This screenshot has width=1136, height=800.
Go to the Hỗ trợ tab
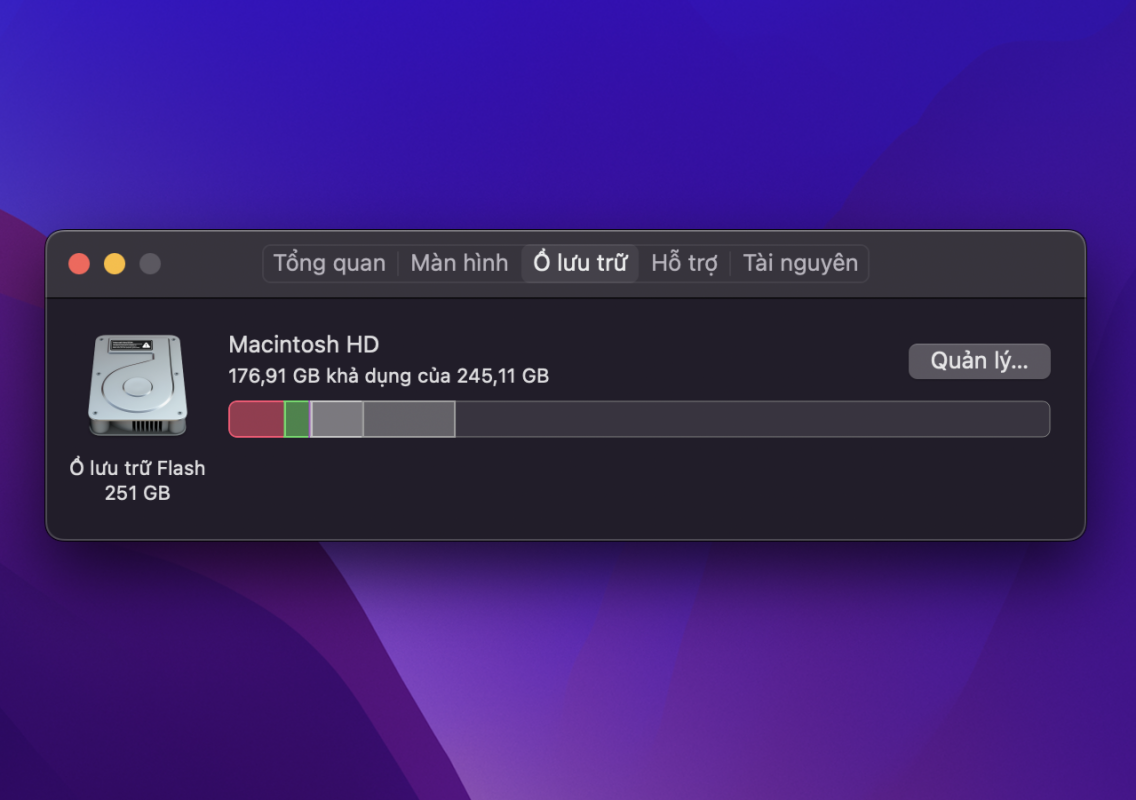(x=684, y=263)
